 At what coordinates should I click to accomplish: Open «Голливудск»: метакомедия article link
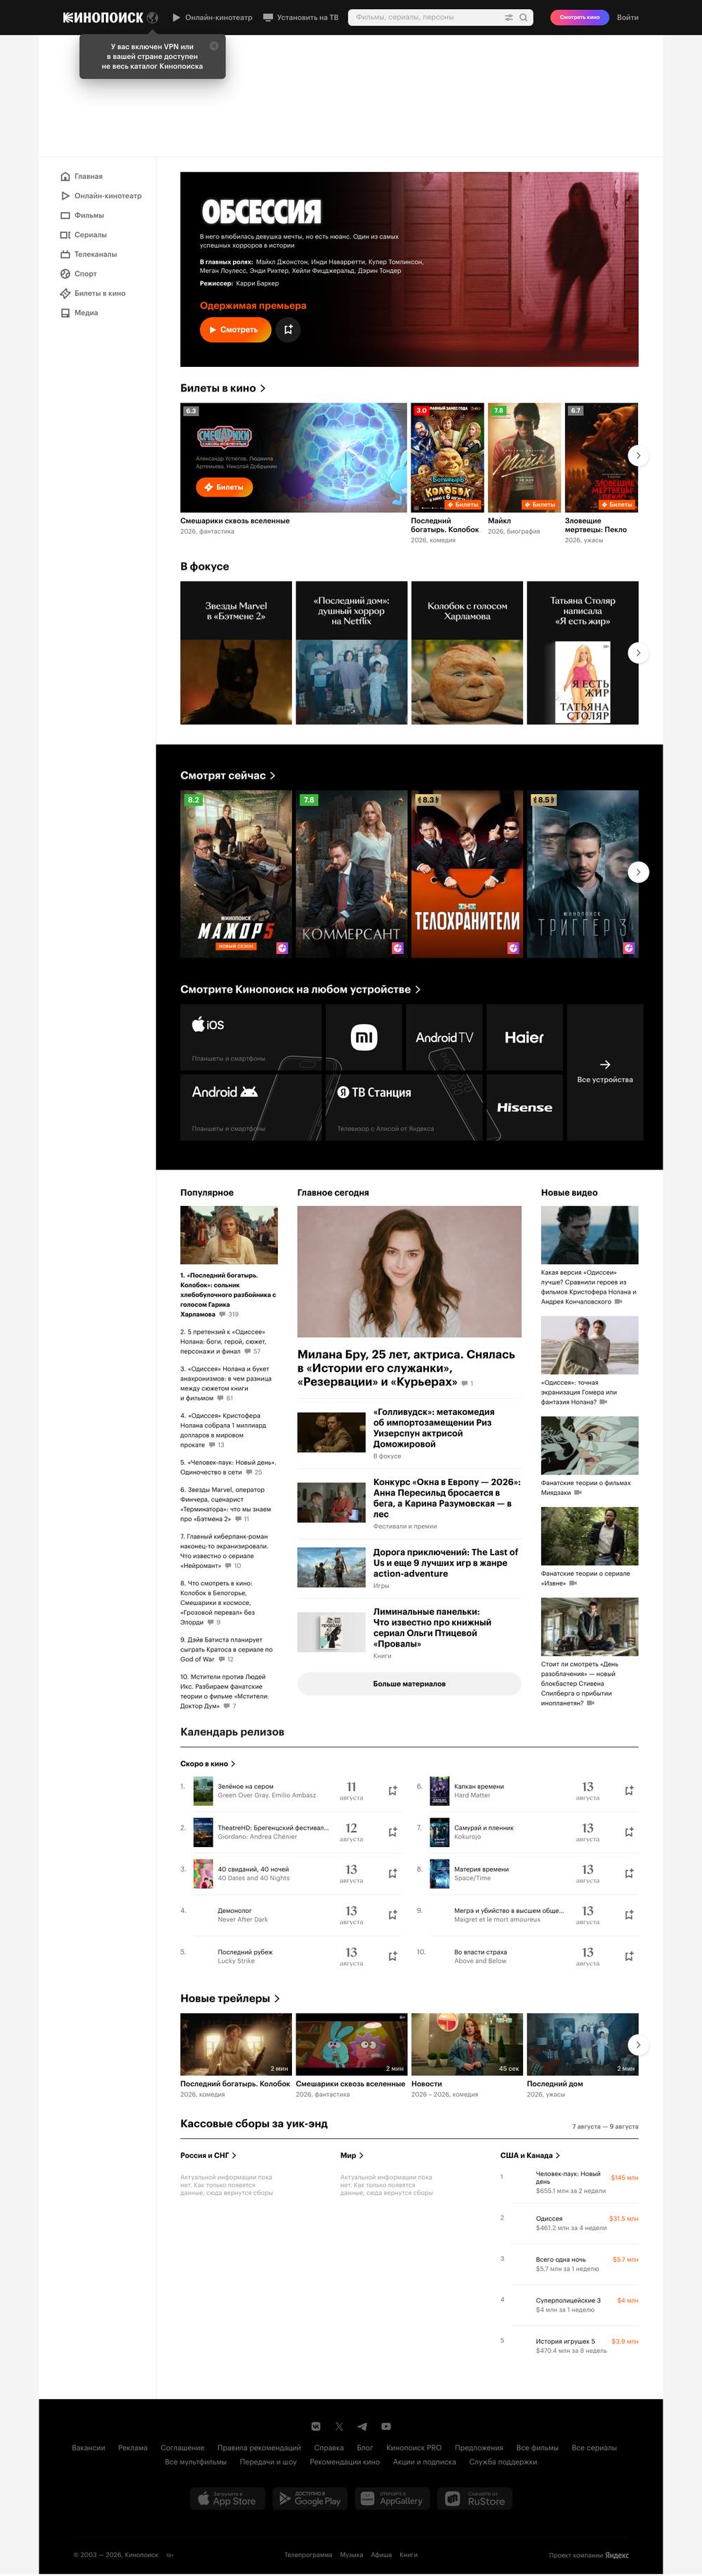[x=433, y=1428]
